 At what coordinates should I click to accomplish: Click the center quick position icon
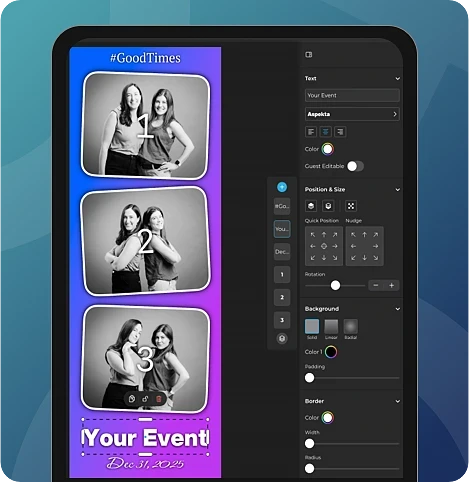click(324, 246)
